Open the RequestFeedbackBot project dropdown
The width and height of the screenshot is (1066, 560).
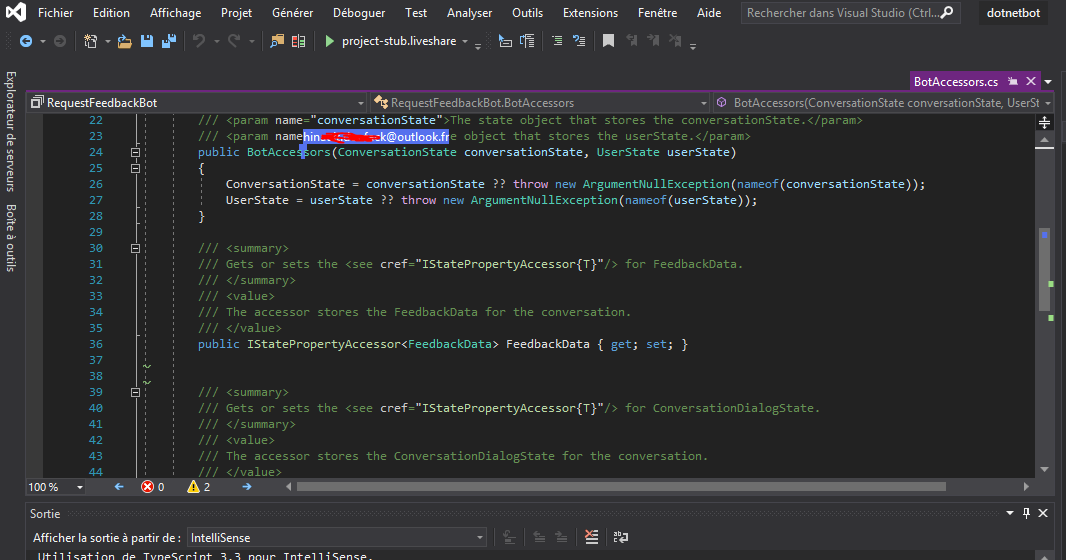pos(361,103)
